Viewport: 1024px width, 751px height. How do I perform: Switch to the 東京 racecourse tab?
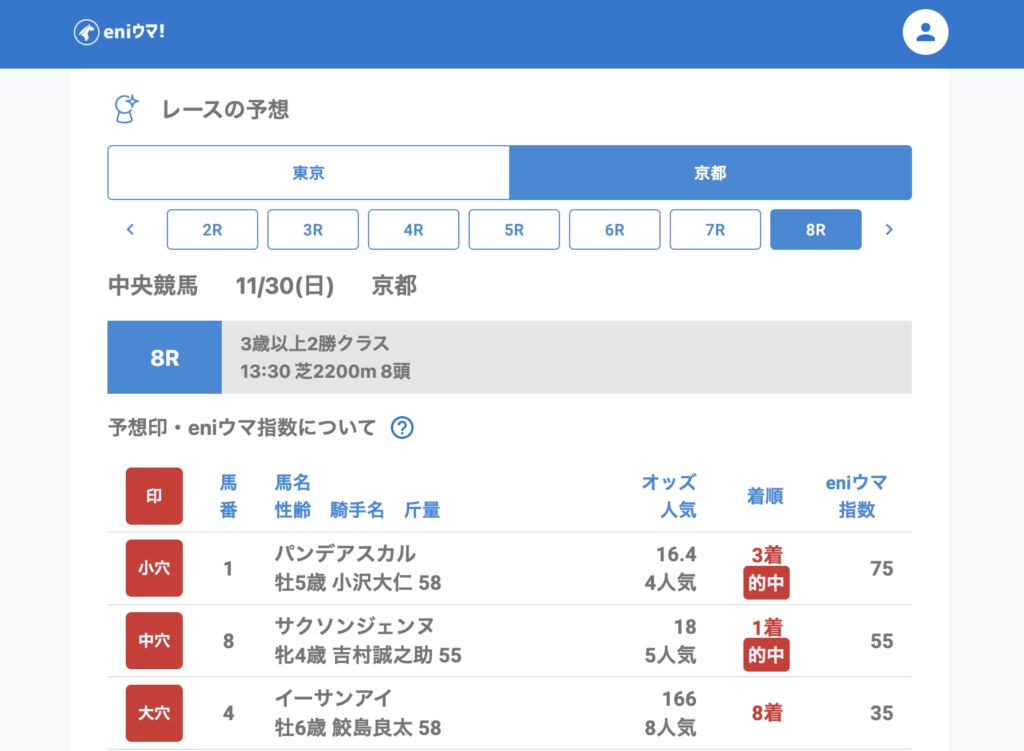[308, 173]
